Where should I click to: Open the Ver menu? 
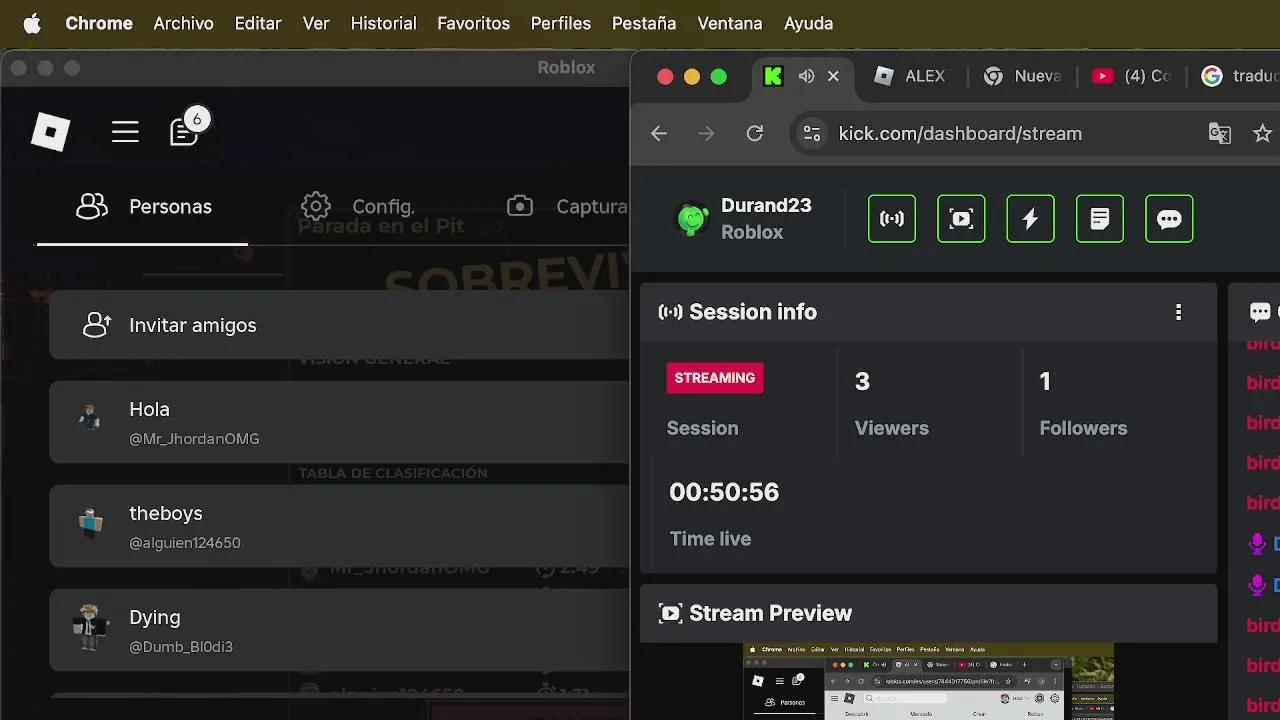click(316, 23)
